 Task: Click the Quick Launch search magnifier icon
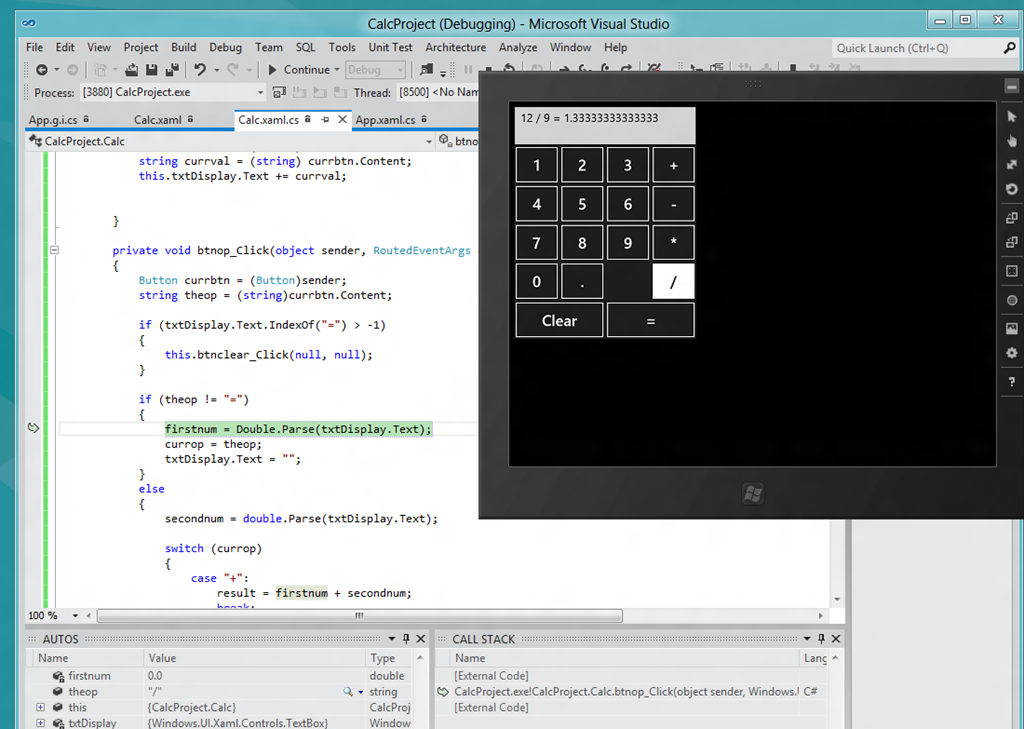pos(1010,48)
